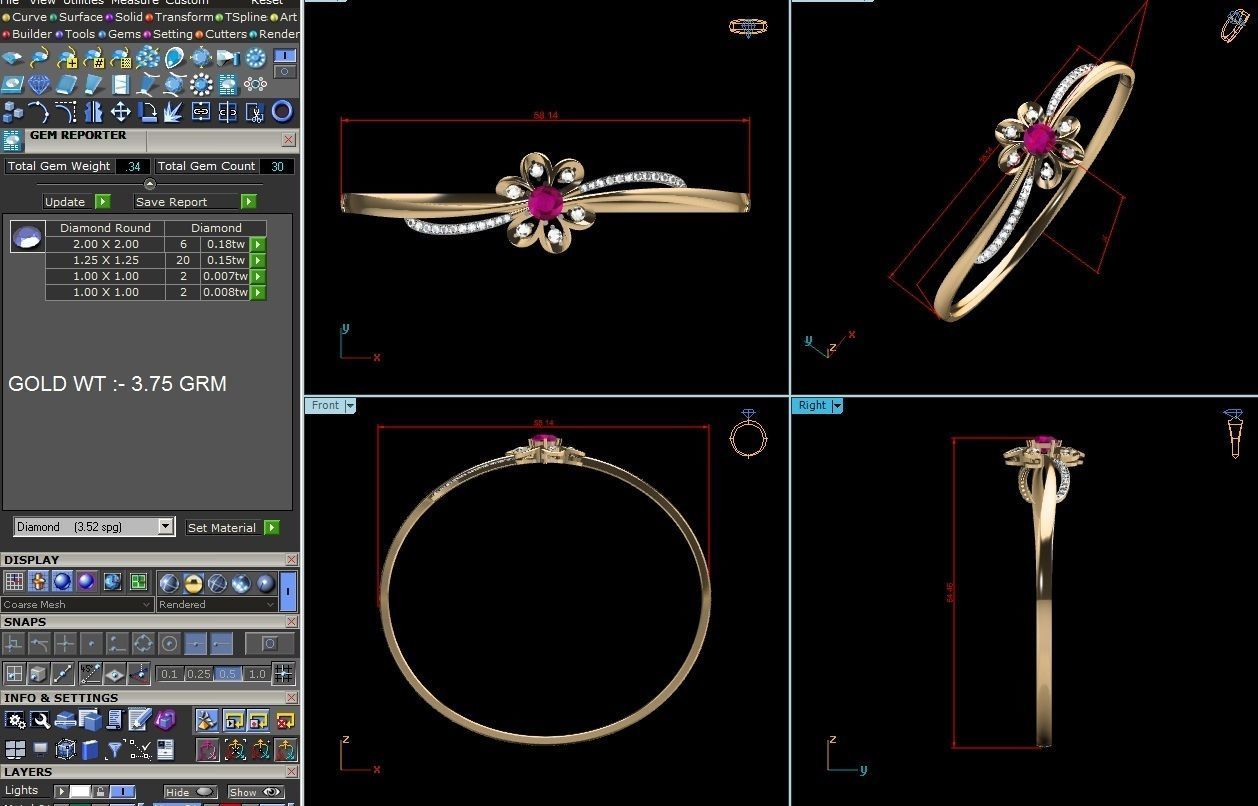Toggle the Lights layer blue on switch

(122, 791)
